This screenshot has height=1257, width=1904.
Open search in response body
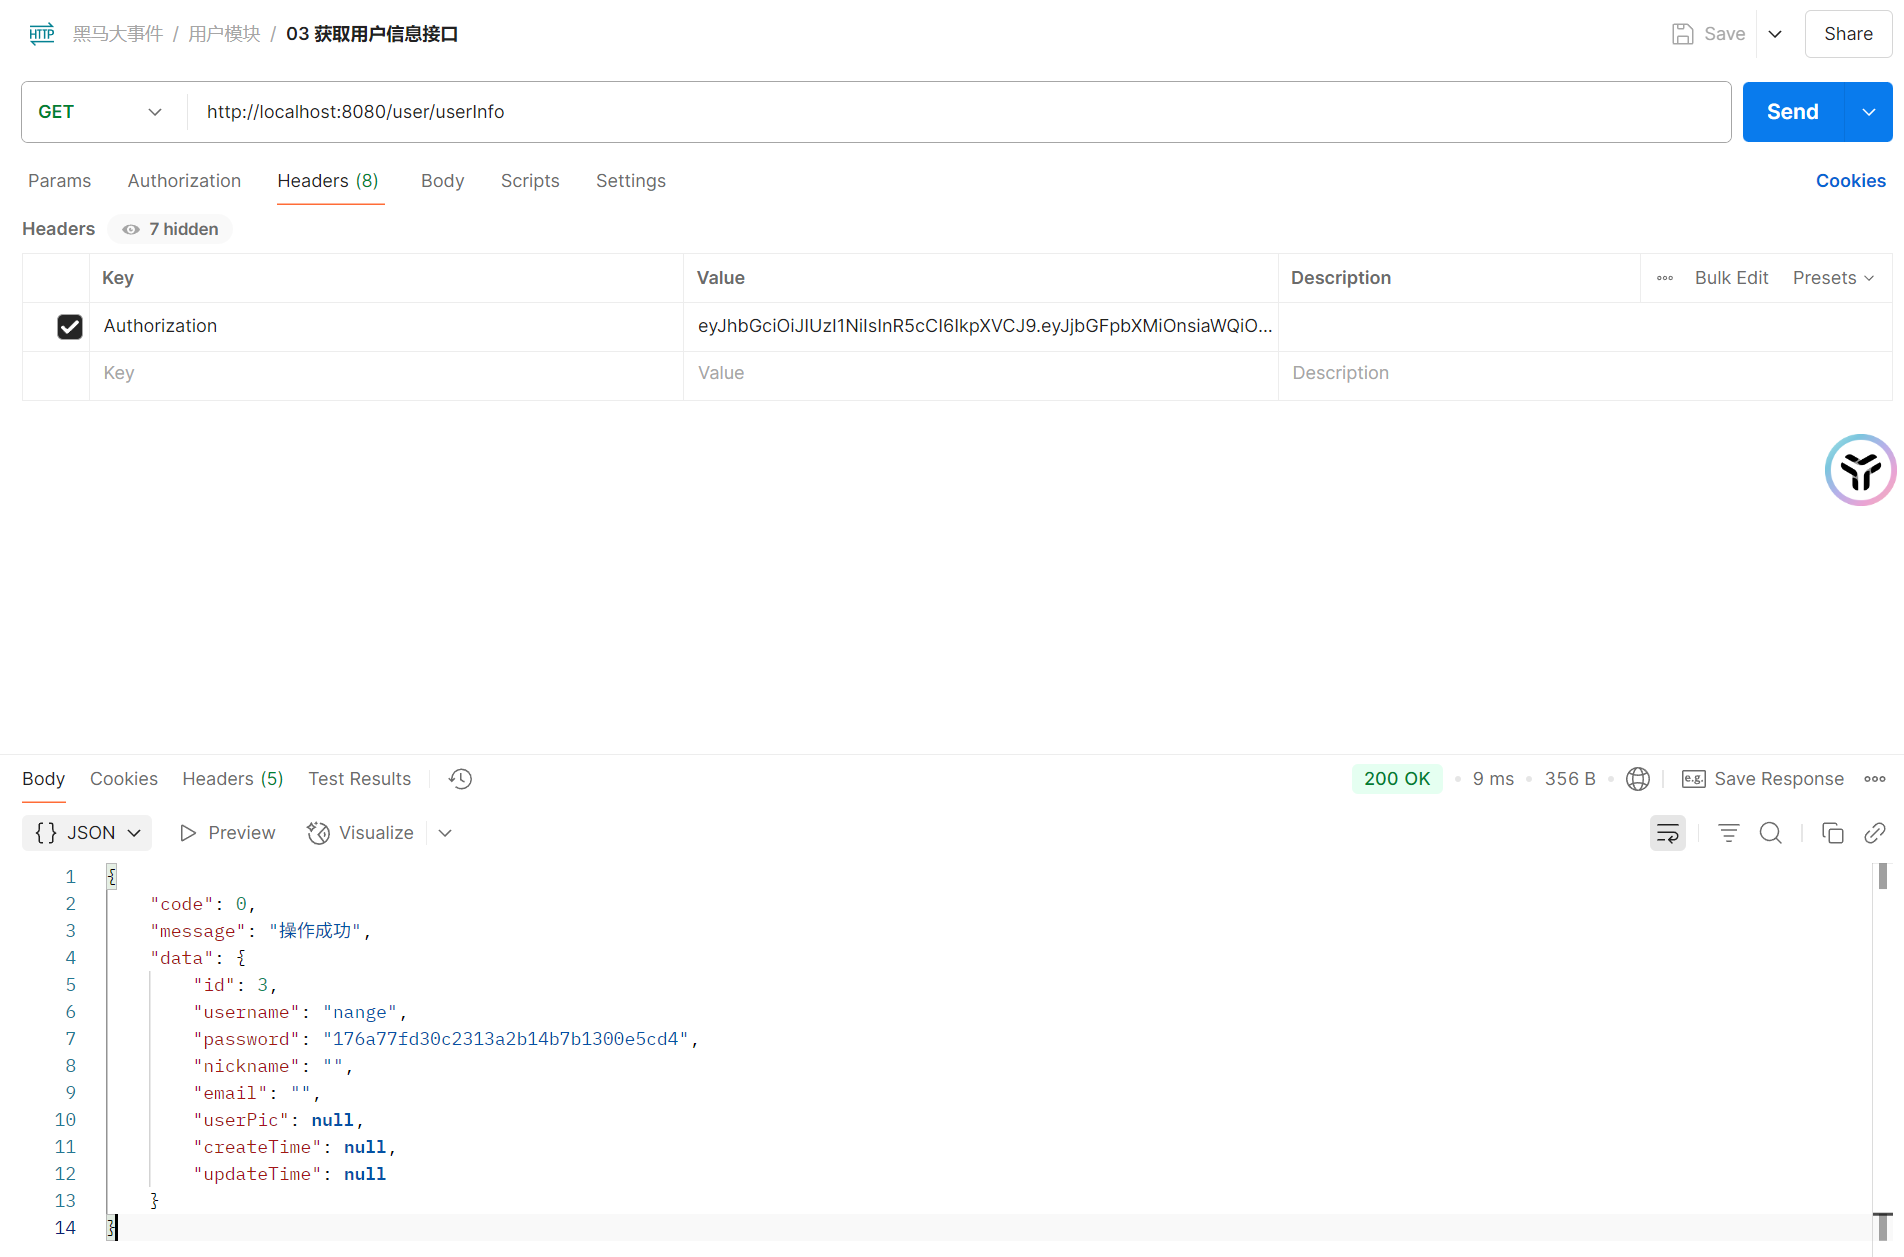[1771, 833]
